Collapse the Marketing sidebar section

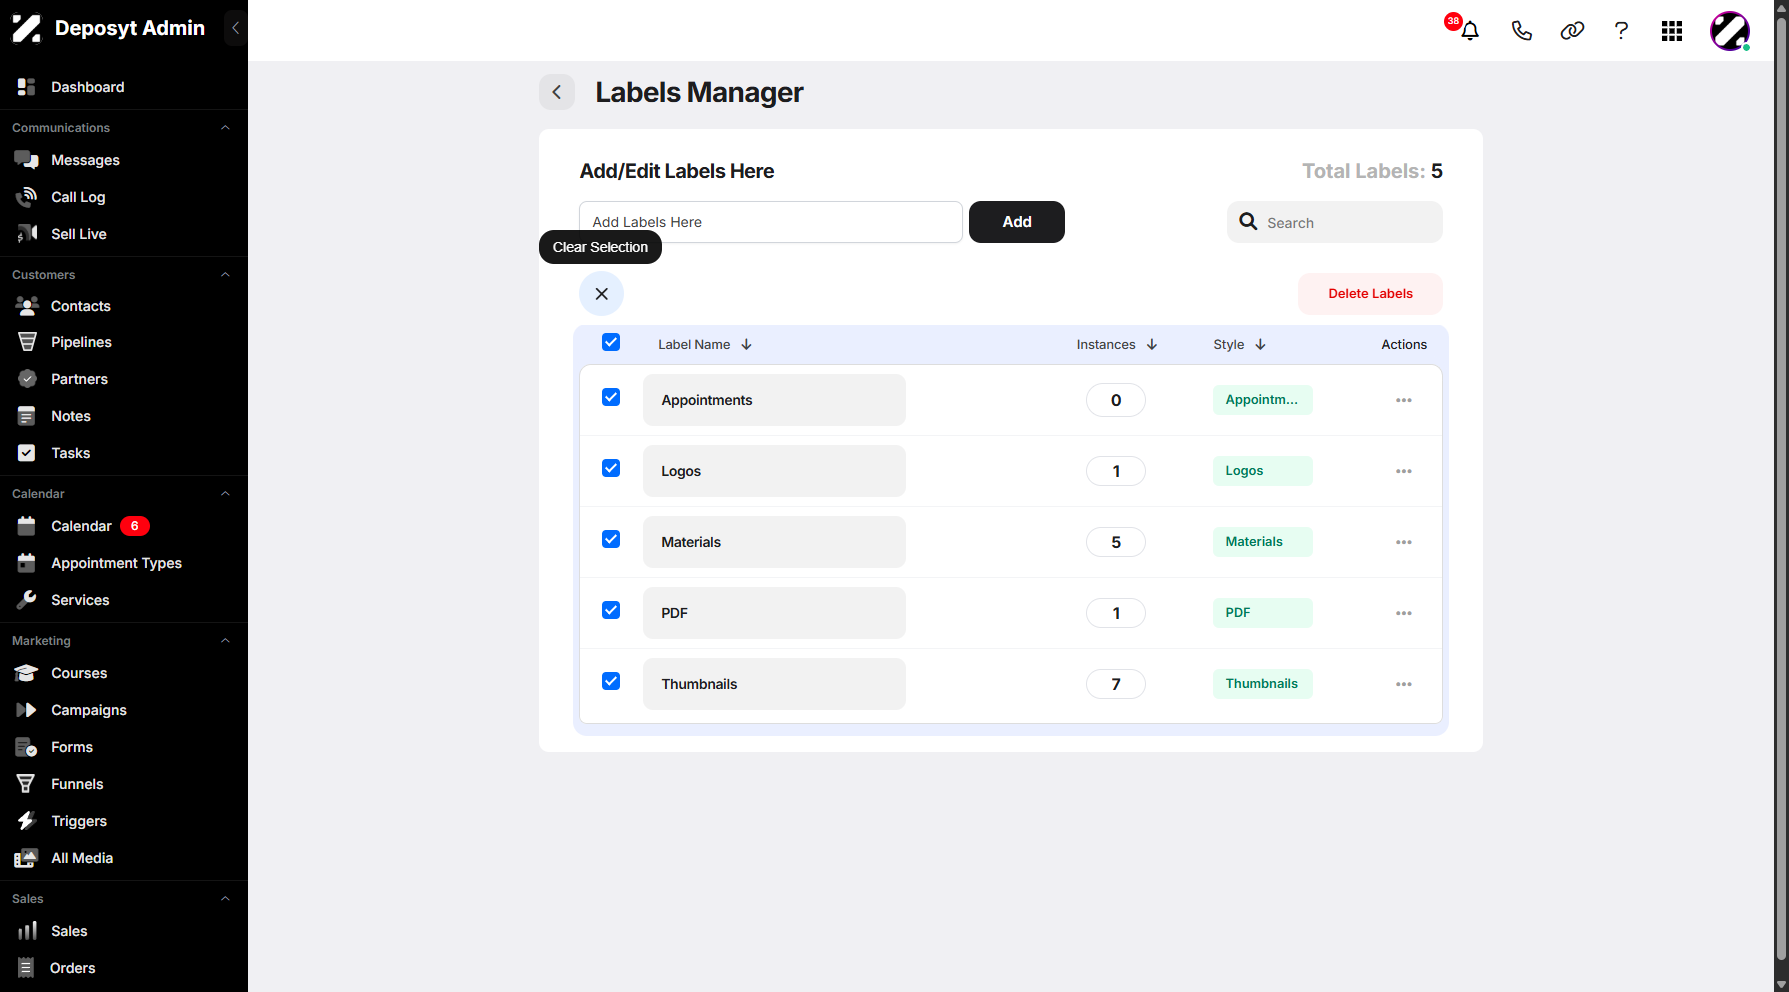[x=225, y=641]
